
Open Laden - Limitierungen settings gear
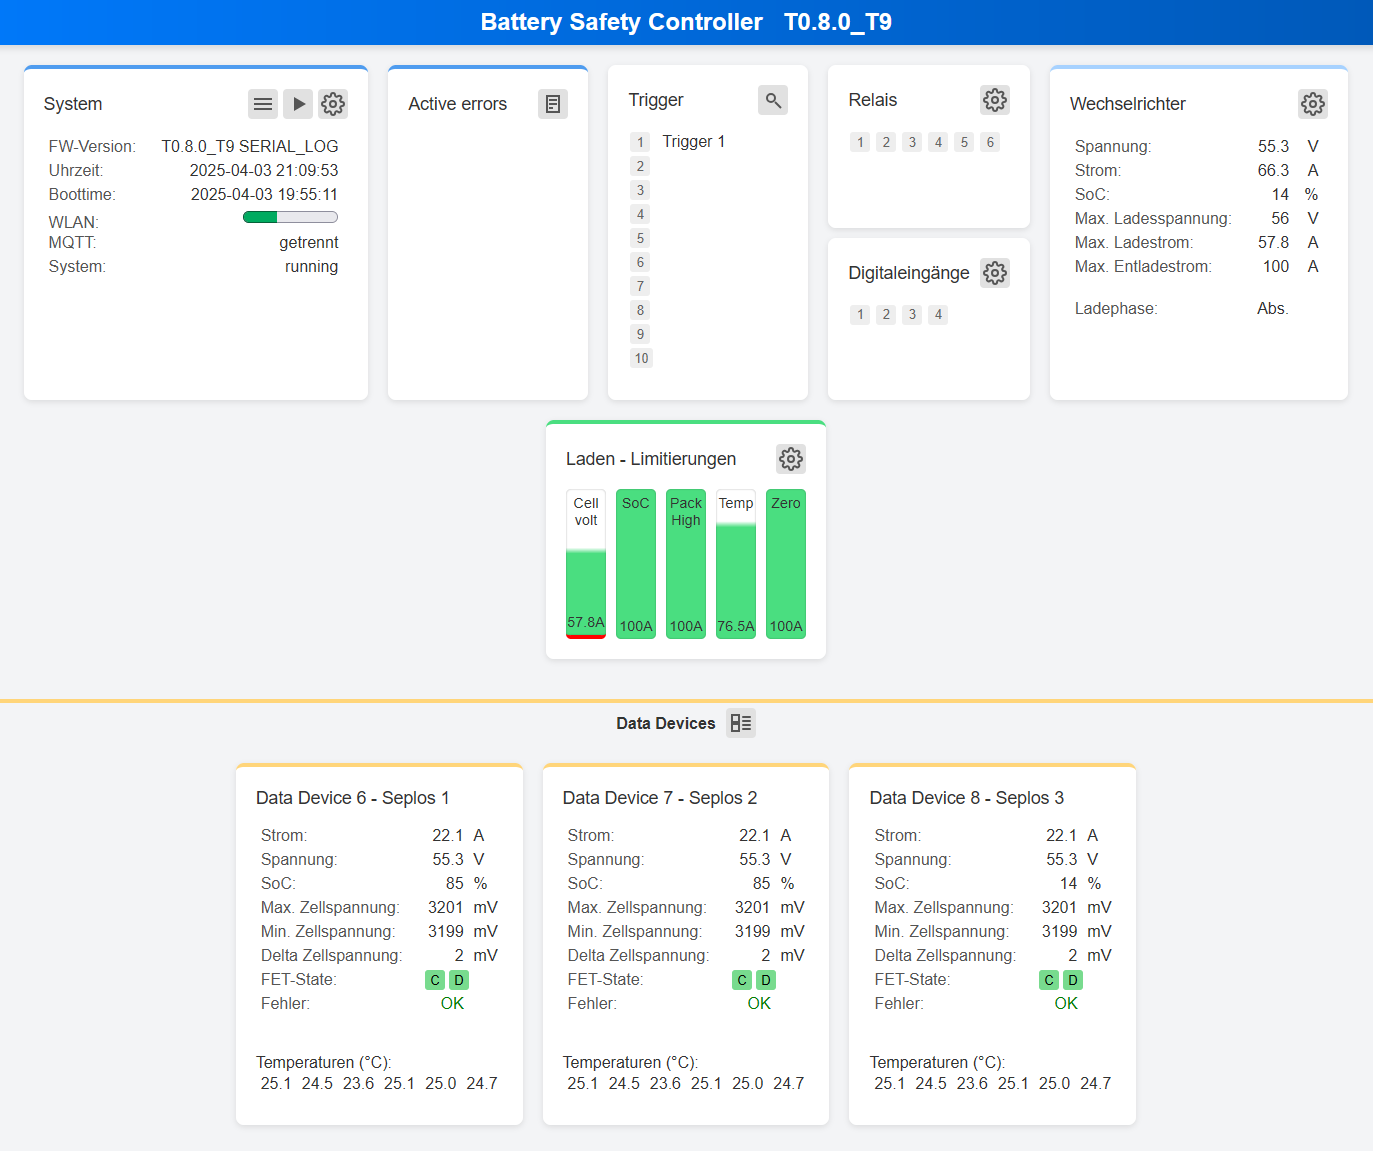[791, 459]
